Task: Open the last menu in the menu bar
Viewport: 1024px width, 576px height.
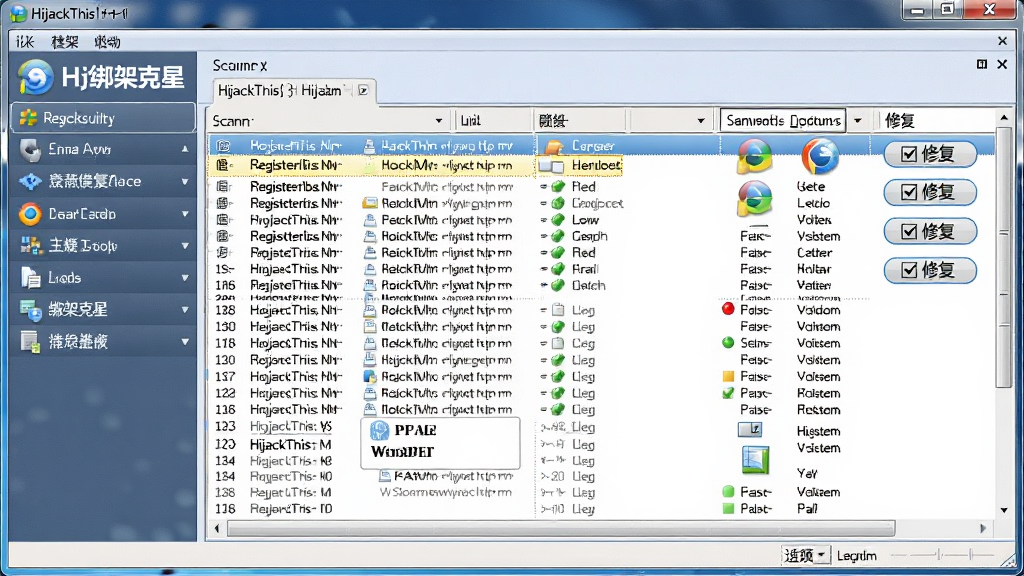Action: pos(107,42)
